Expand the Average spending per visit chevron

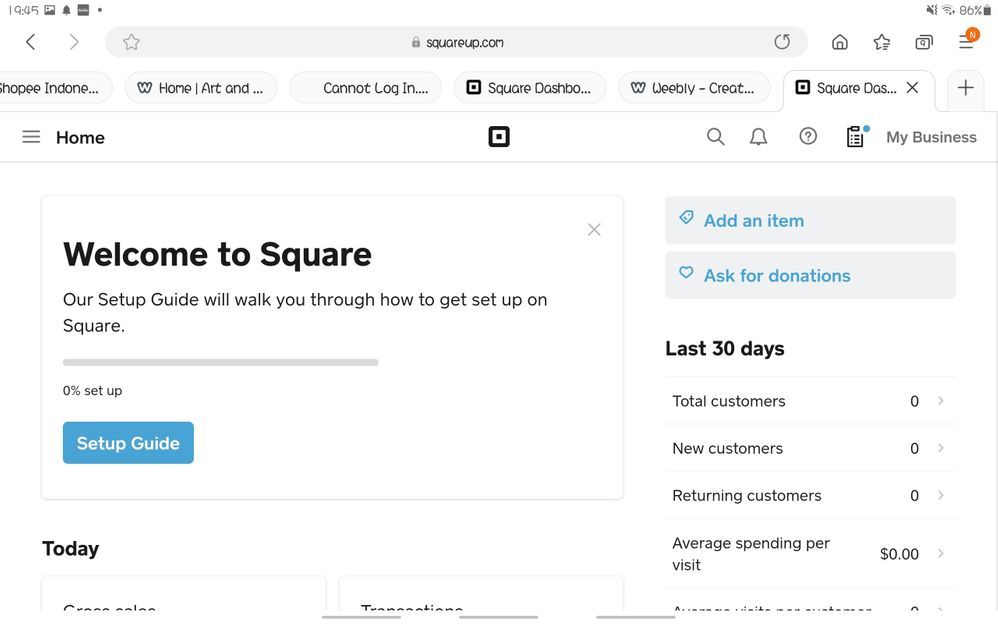pyautogui.click(x=941, y=553)
